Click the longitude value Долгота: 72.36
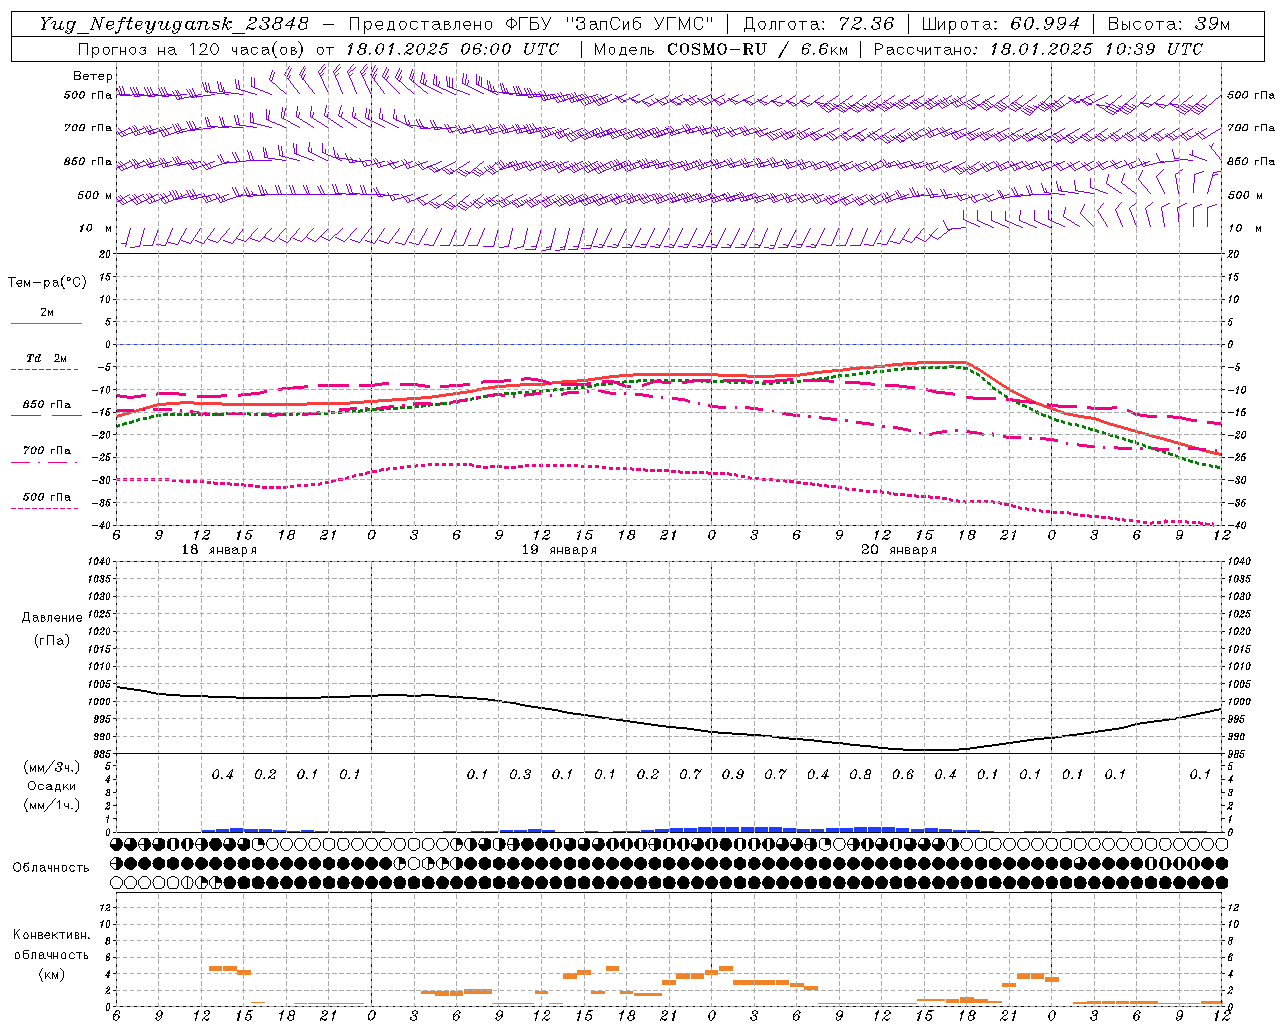Viewport: 1280px width, 1024px height. (819, 24)
